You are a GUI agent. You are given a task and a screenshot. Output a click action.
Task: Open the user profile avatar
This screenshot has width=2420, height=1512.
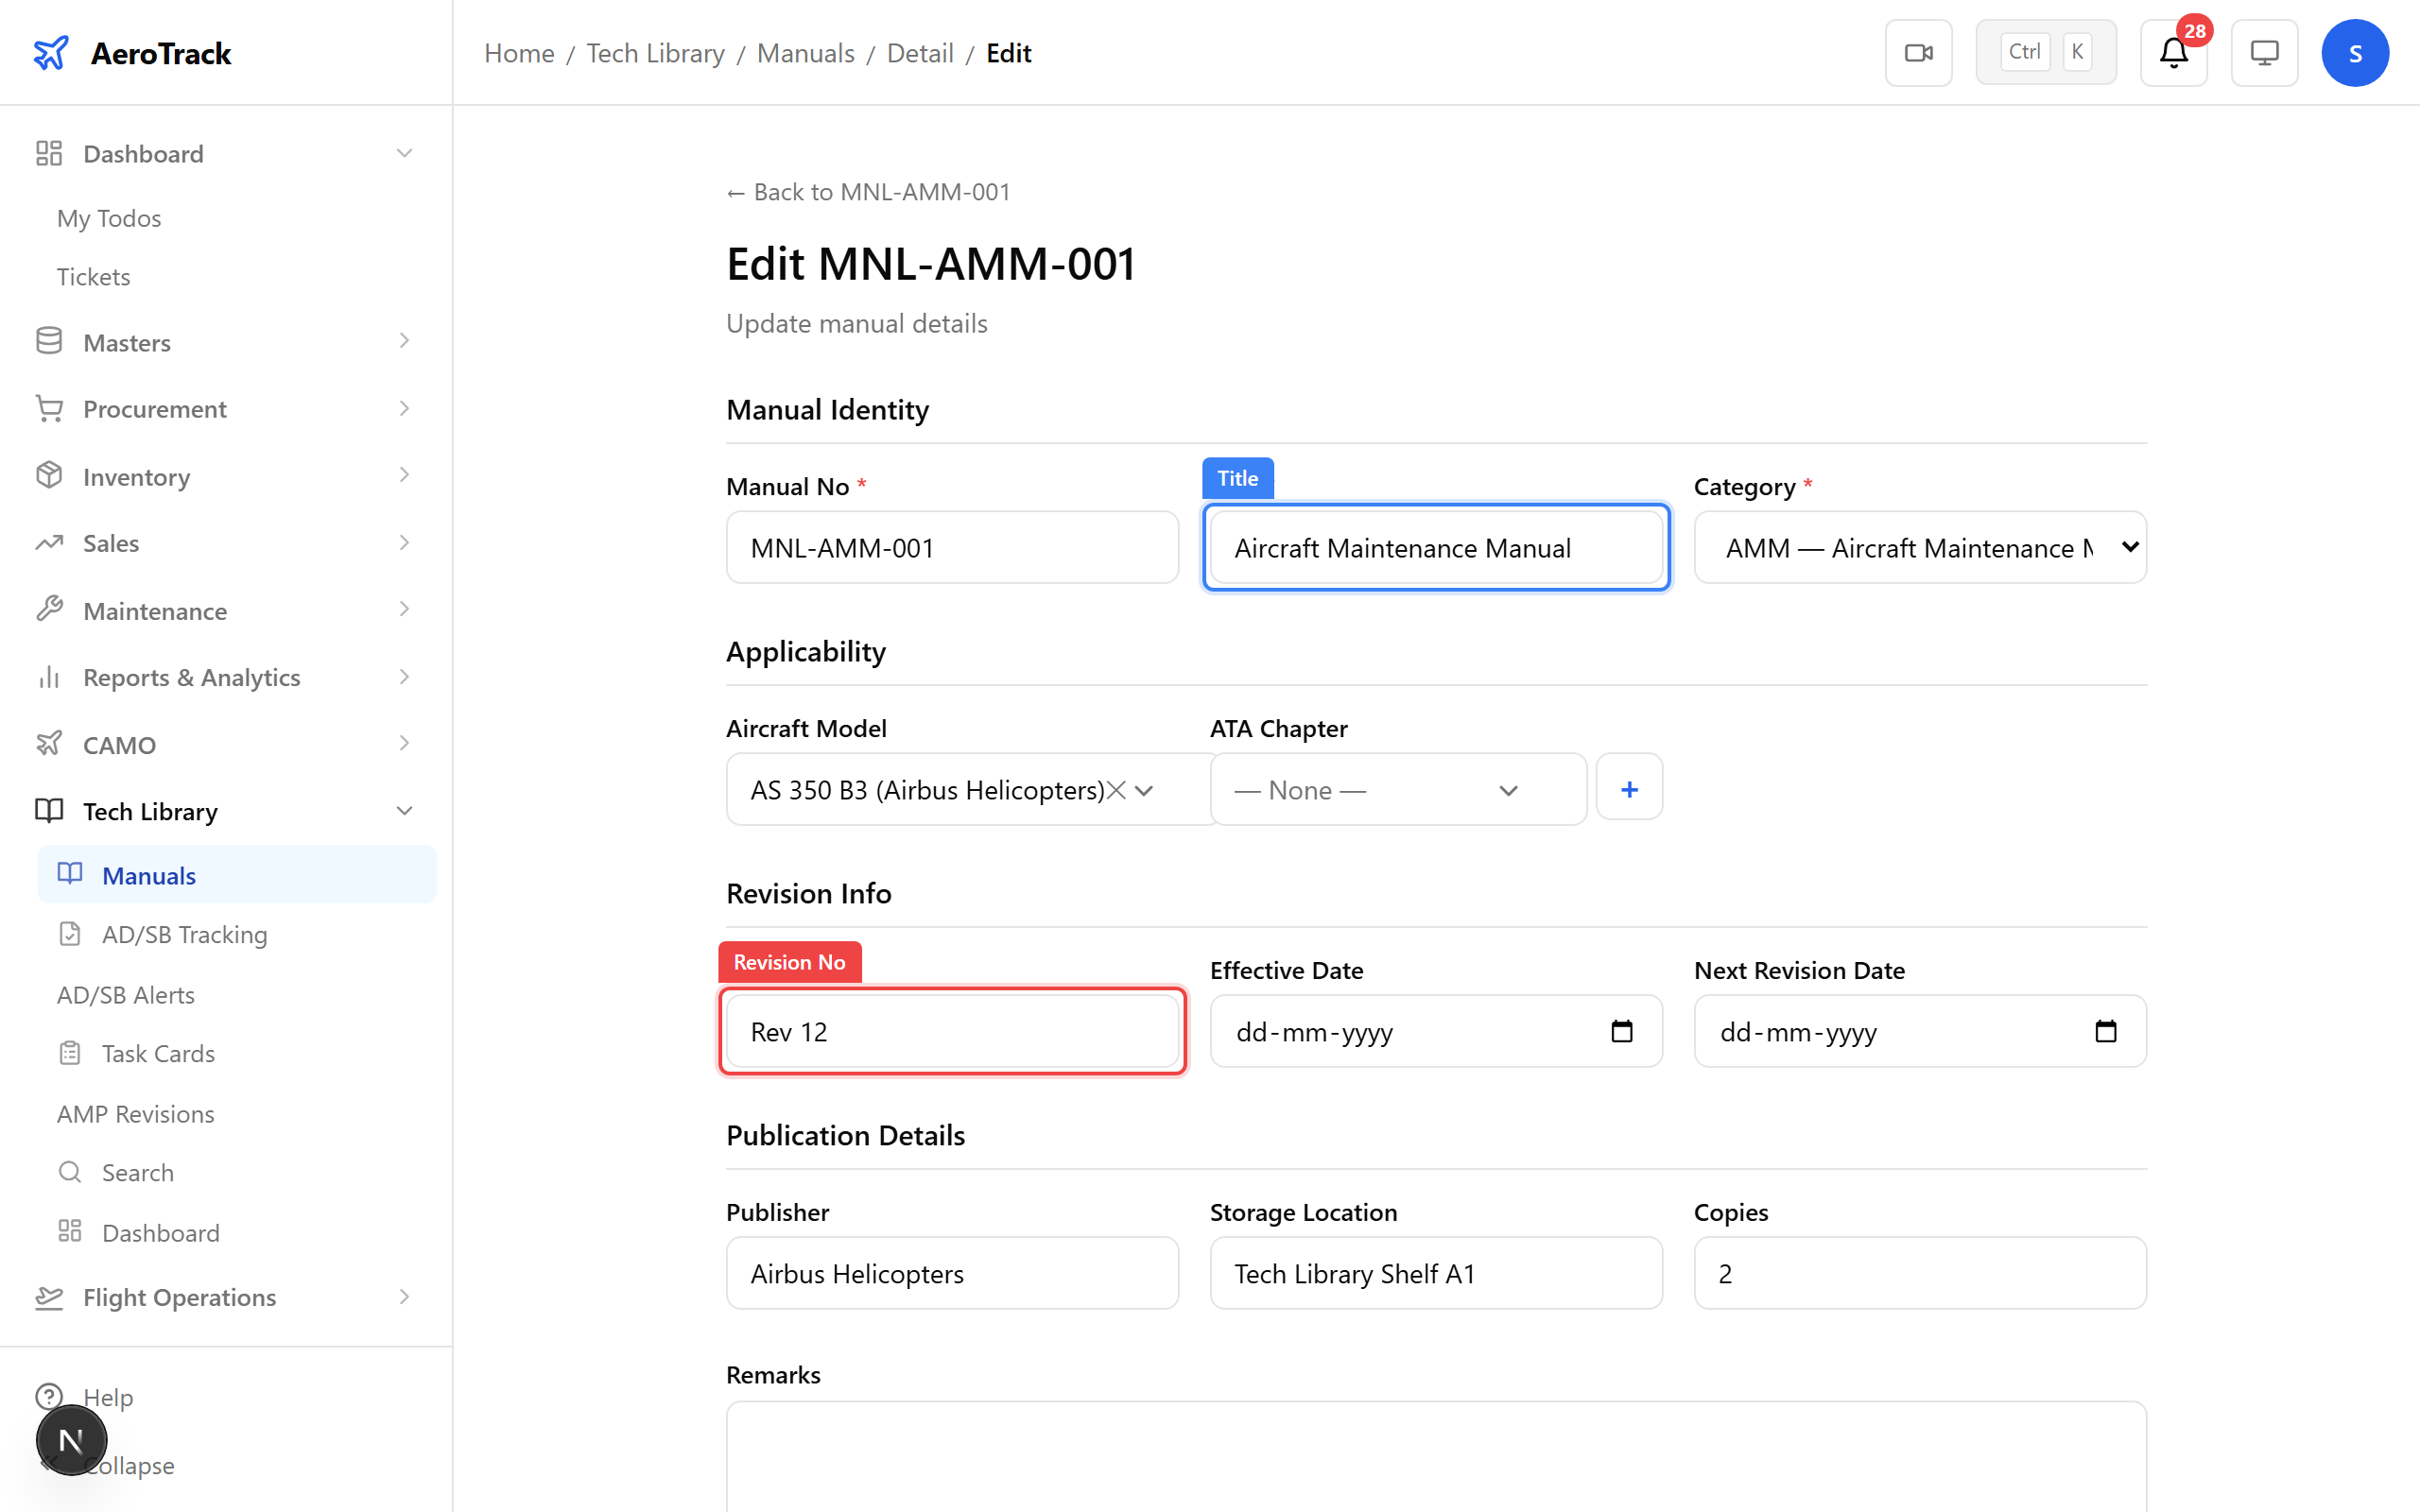(2354, 52)
